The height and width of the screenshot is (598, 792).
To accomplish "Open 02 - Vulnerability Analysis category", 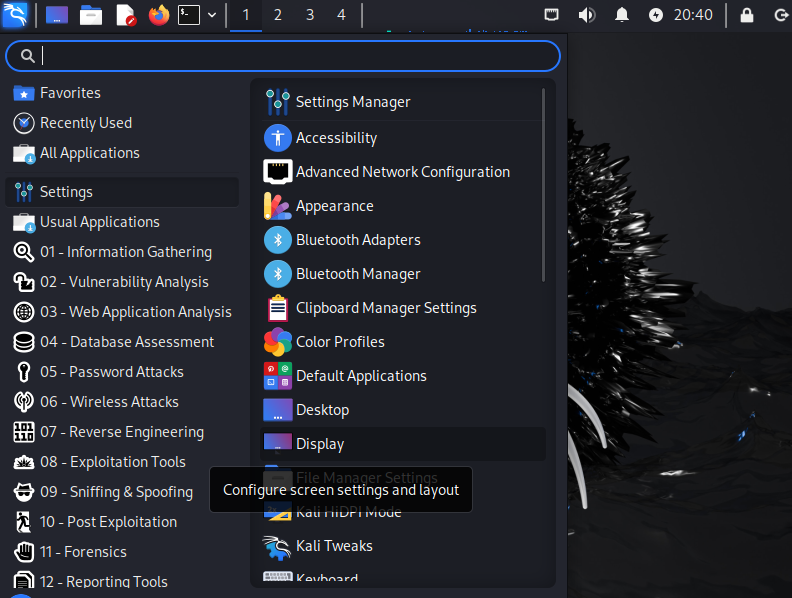I will 121,282.
